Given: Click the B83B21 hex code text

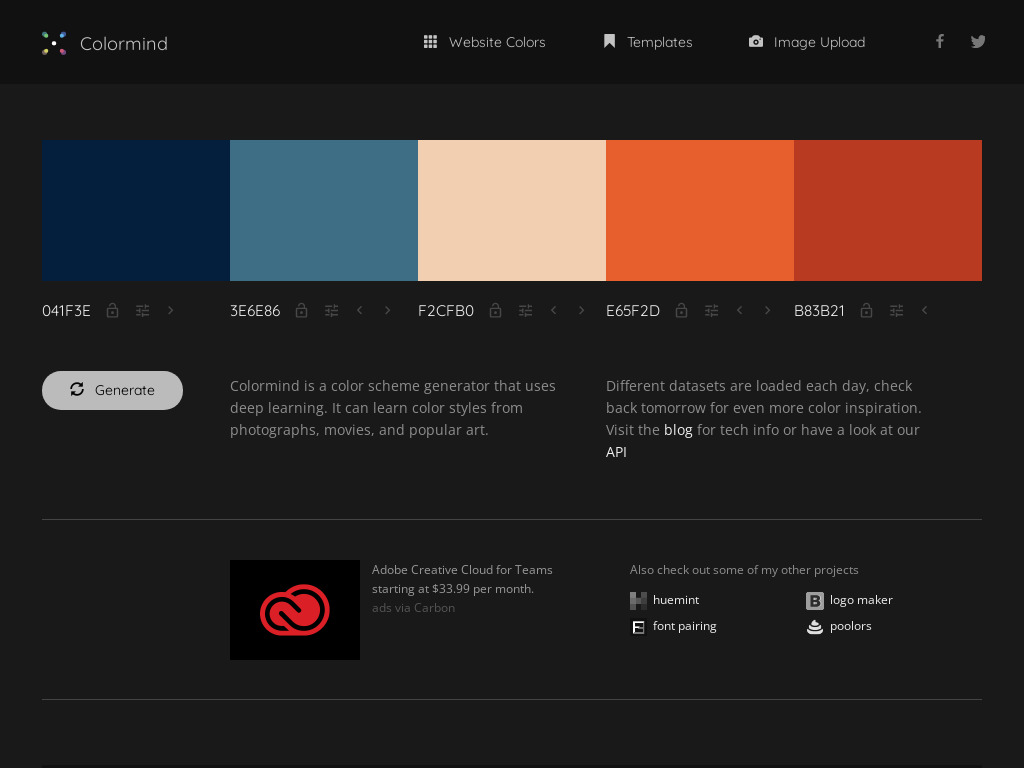Looking at the screenshot, I should click(x=819, y=311).
